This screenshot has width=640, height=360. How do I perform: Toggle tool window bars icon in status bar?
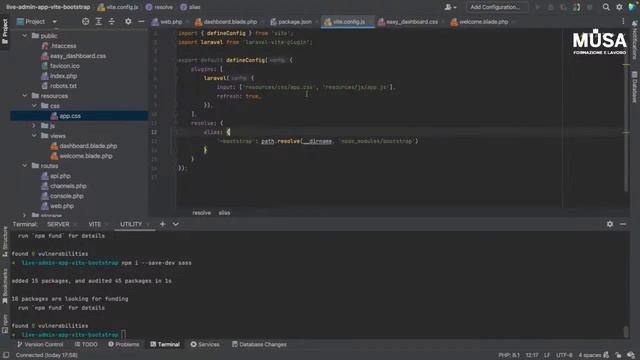pyautogui.click(x=6, y=355)
